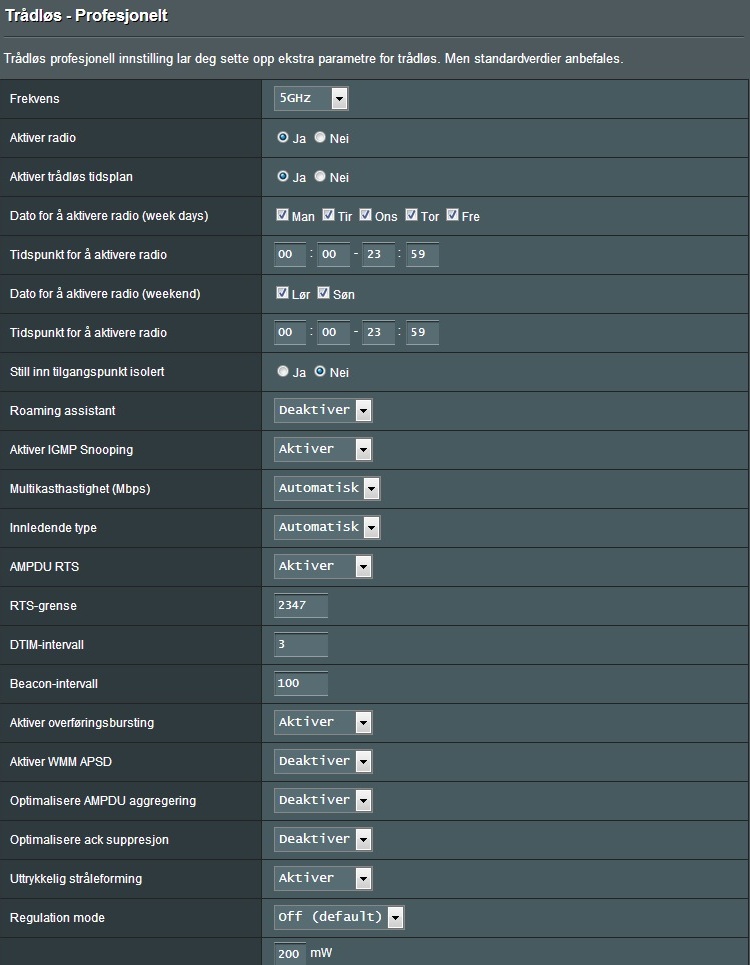The height and width of the screenshot is (965, 750).
Task: Uncheck the Man weekday checkbox
Action: [x=282, y=215]
